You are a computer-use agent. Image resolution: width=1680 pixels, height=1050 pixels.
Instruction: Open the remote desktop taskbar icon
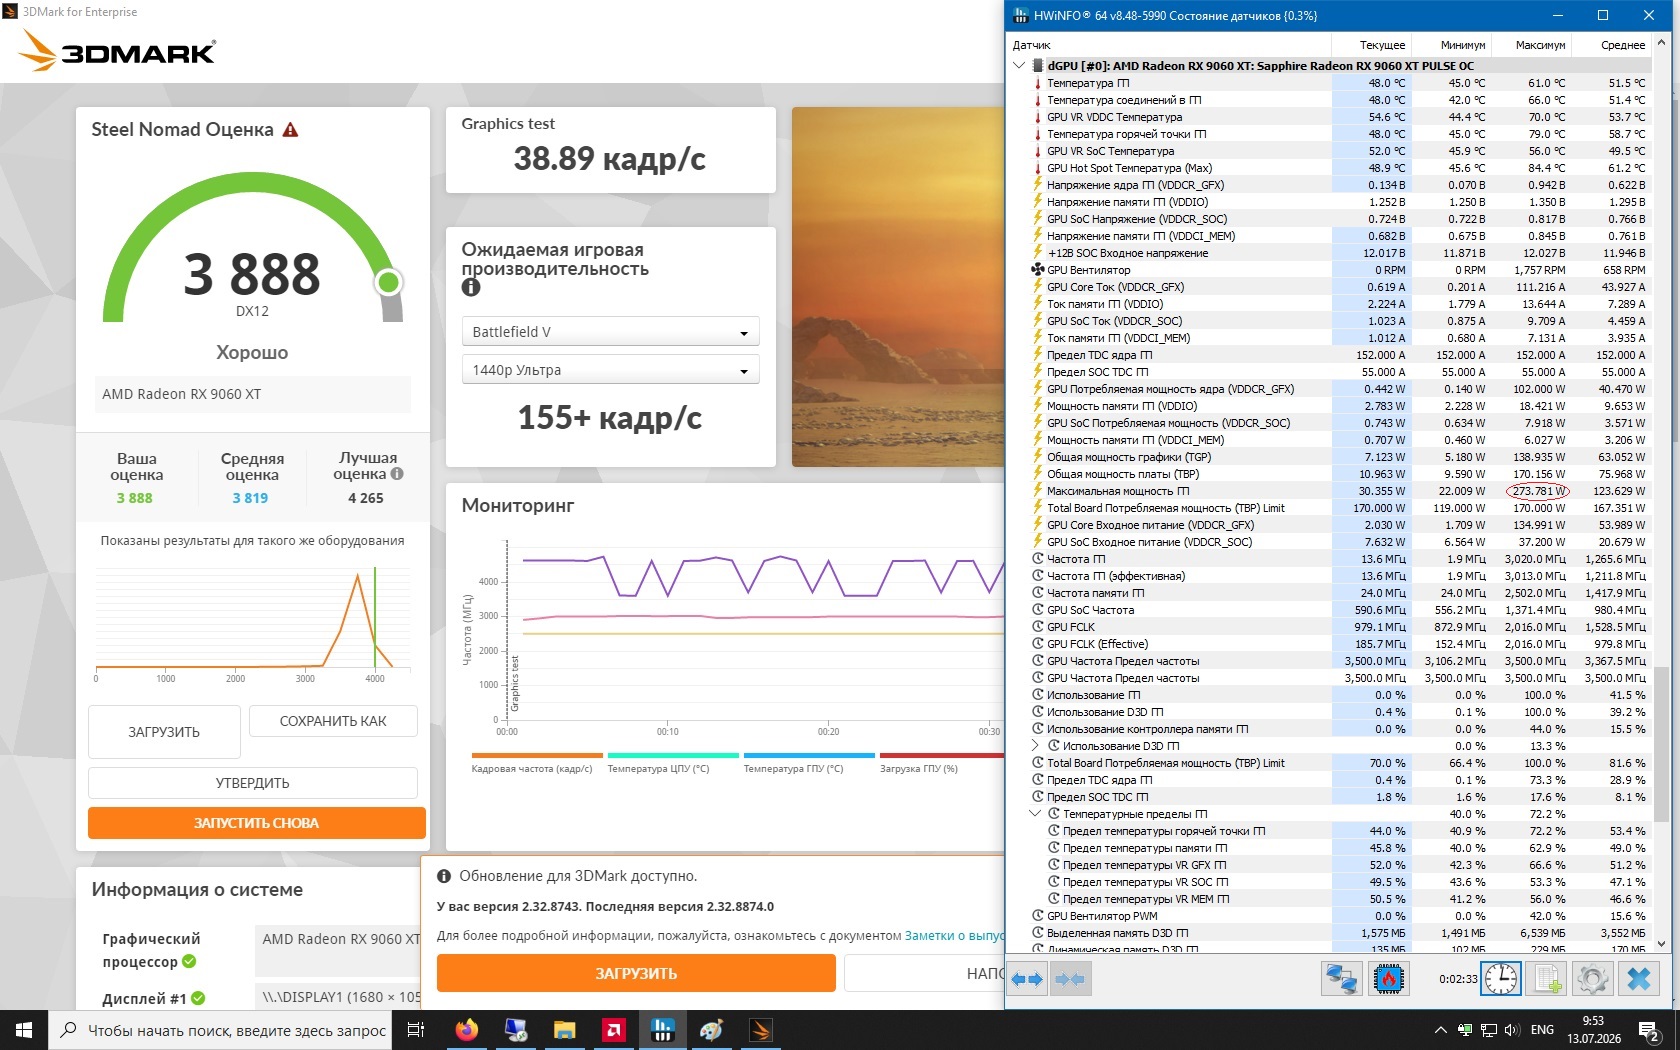click(x=516, y=1030)
